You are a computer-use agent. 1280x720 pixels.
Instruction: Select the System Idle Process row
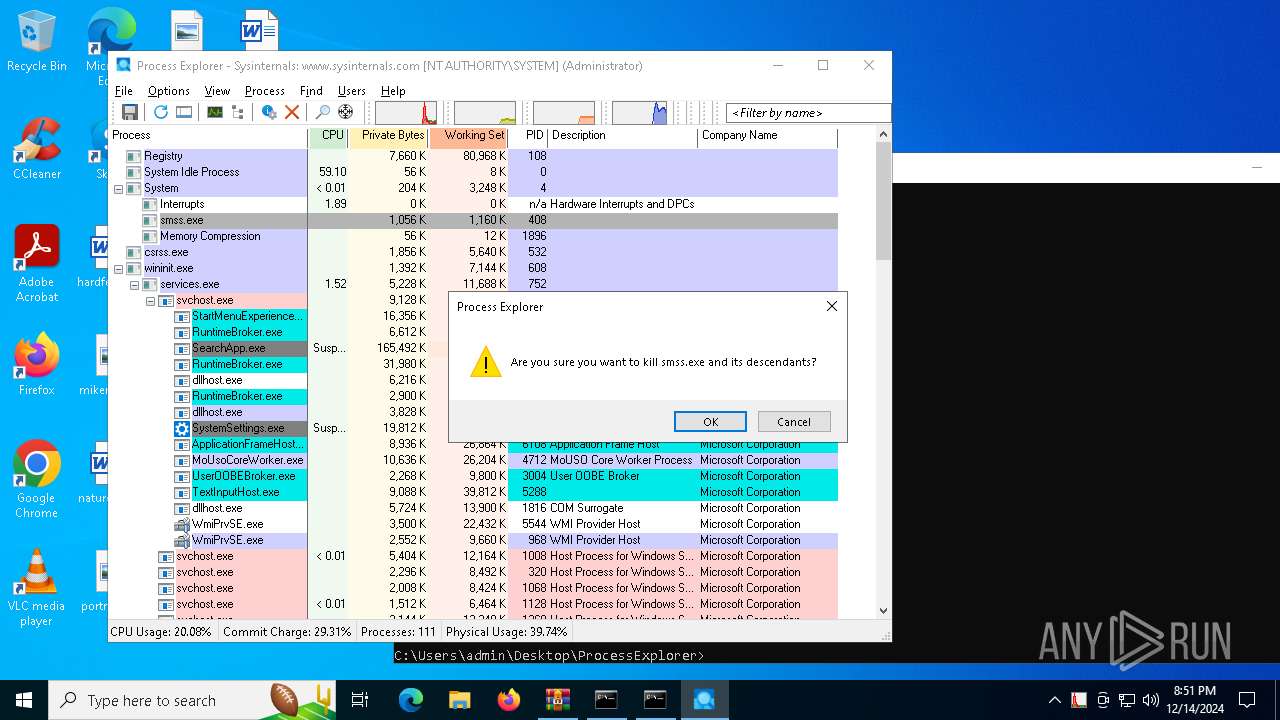click(473, 172)
